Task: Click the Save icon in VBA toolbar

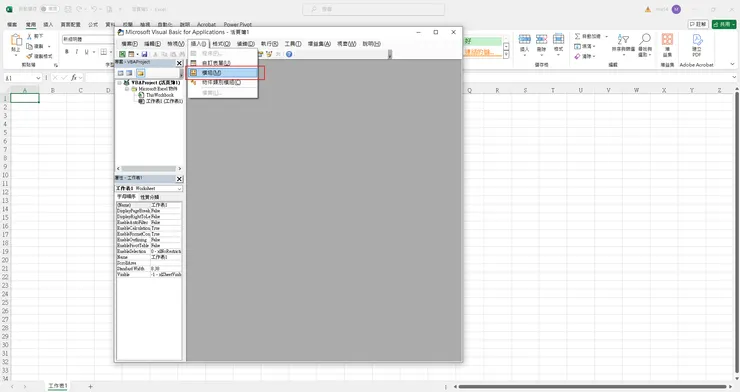Action: pyautogui.click(x=144, y=54)
